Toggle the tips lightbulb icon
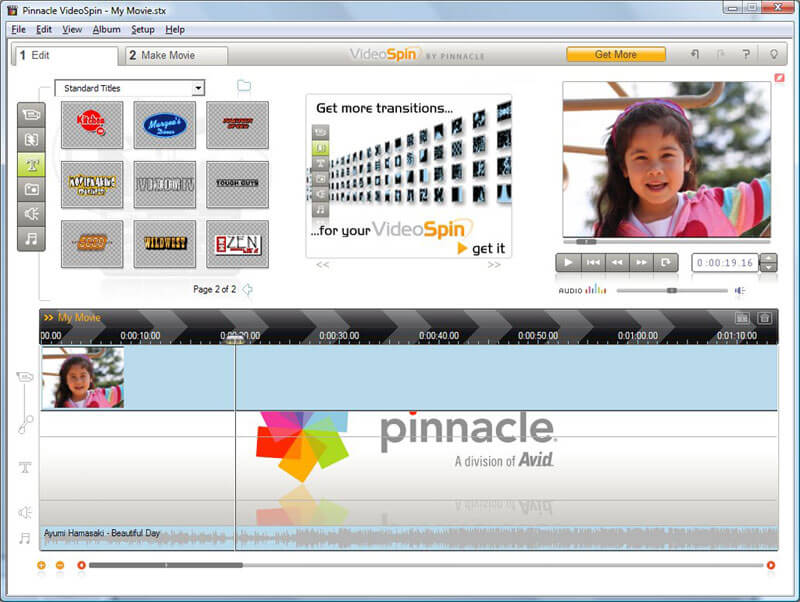 [775, 54]
